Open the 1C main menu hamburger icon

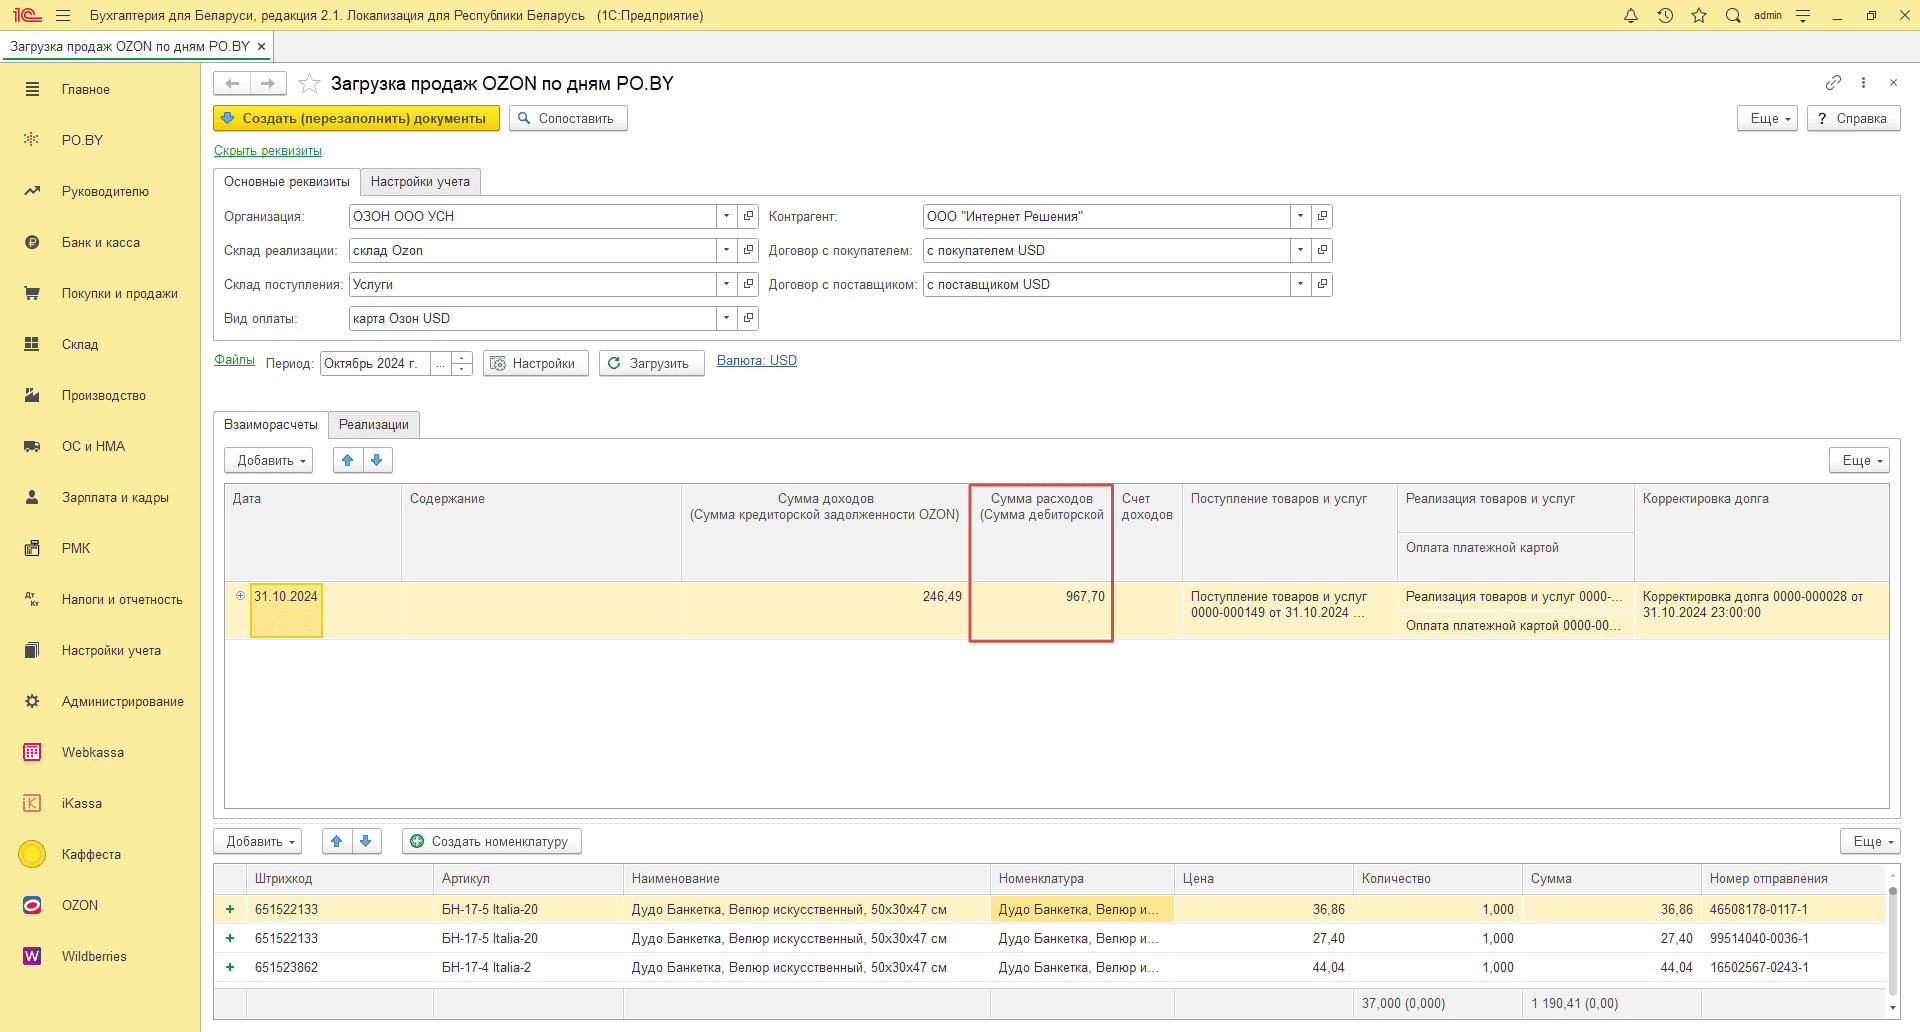(x=63, y=15)
